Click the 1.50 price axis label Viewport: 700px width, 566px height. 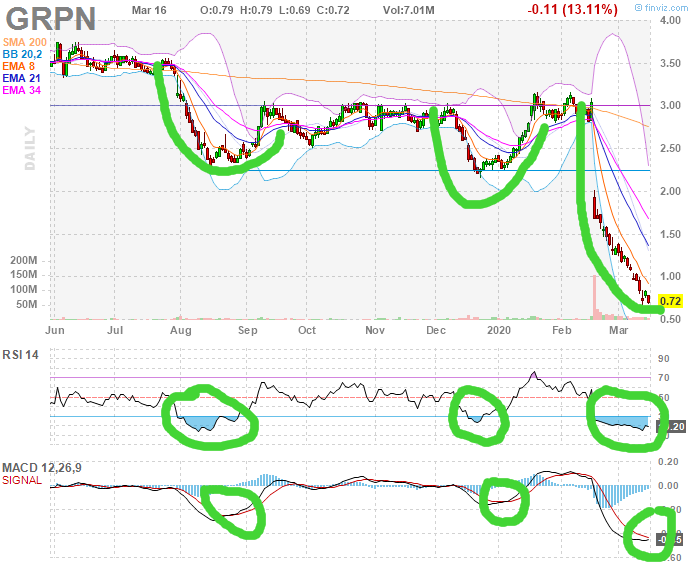671,234
